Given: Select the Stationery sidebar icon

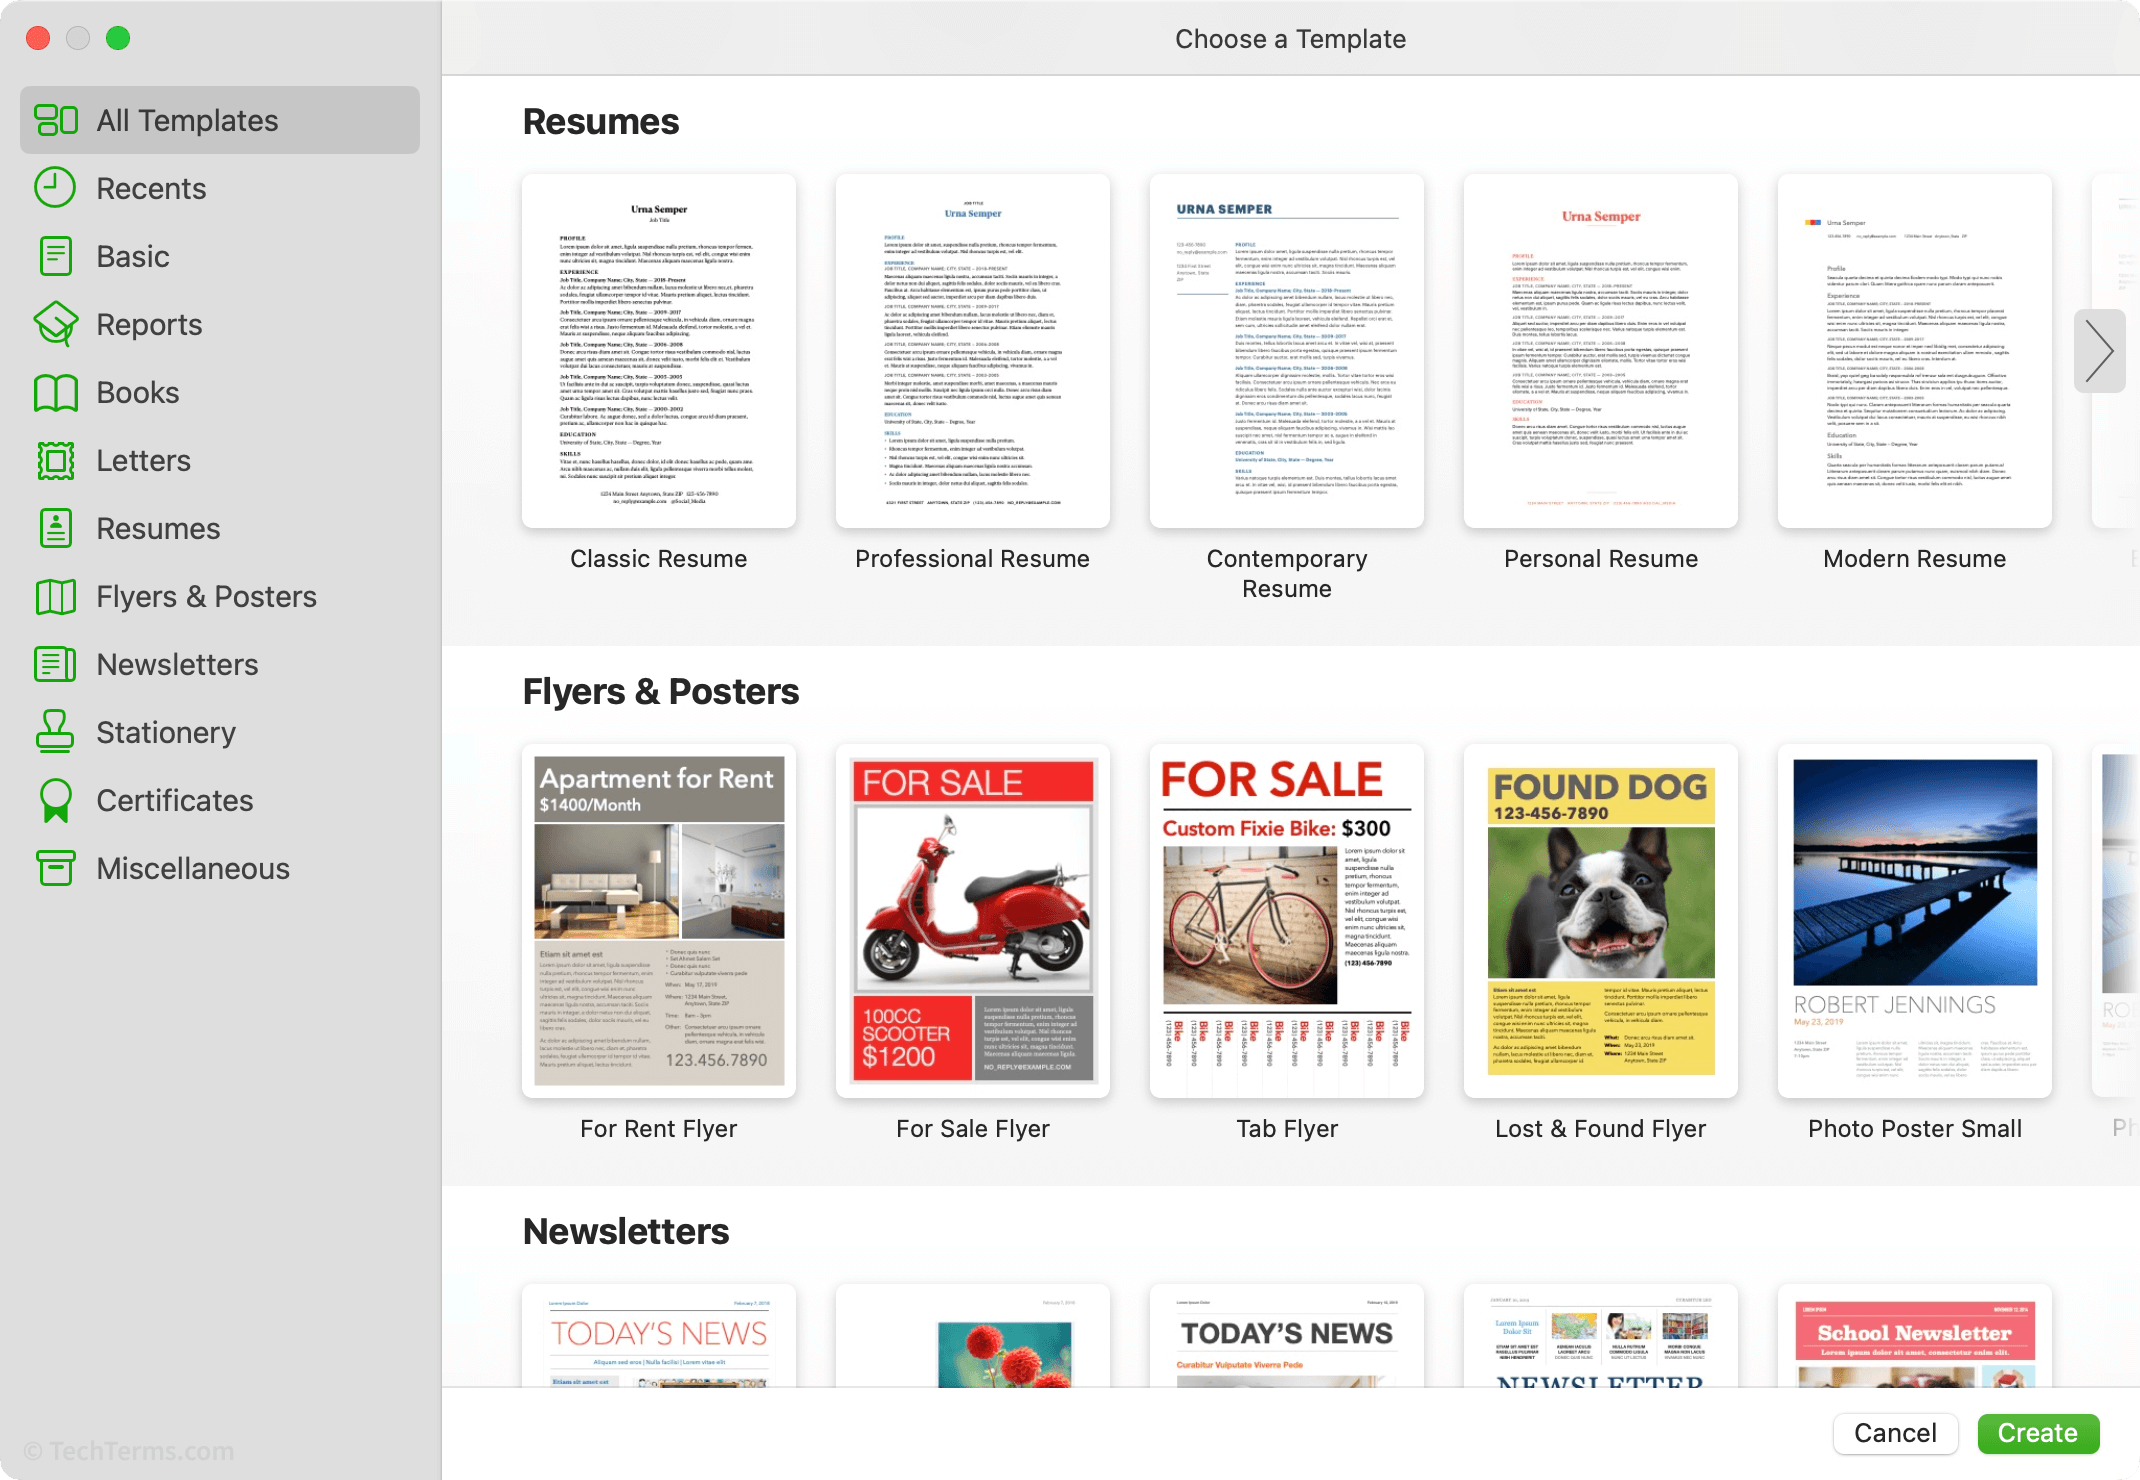Looking at the screenshot, I should [57, 732].
